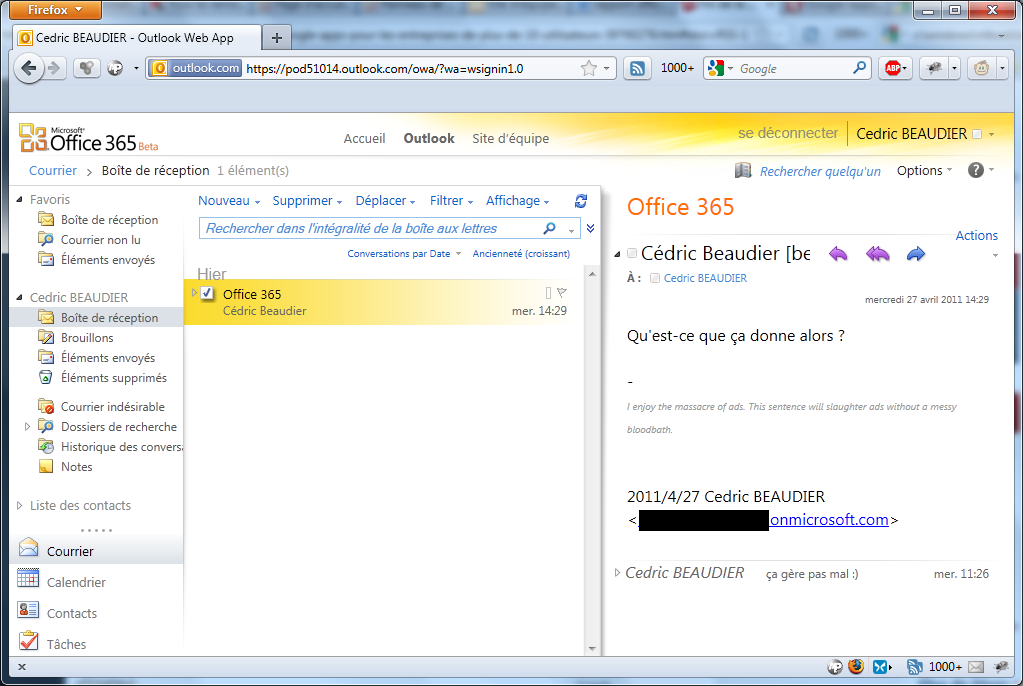Toggle checkbox beside recipient Cedric BEAUDIER
Screen dimensions: 1023x686
(655, 278)
